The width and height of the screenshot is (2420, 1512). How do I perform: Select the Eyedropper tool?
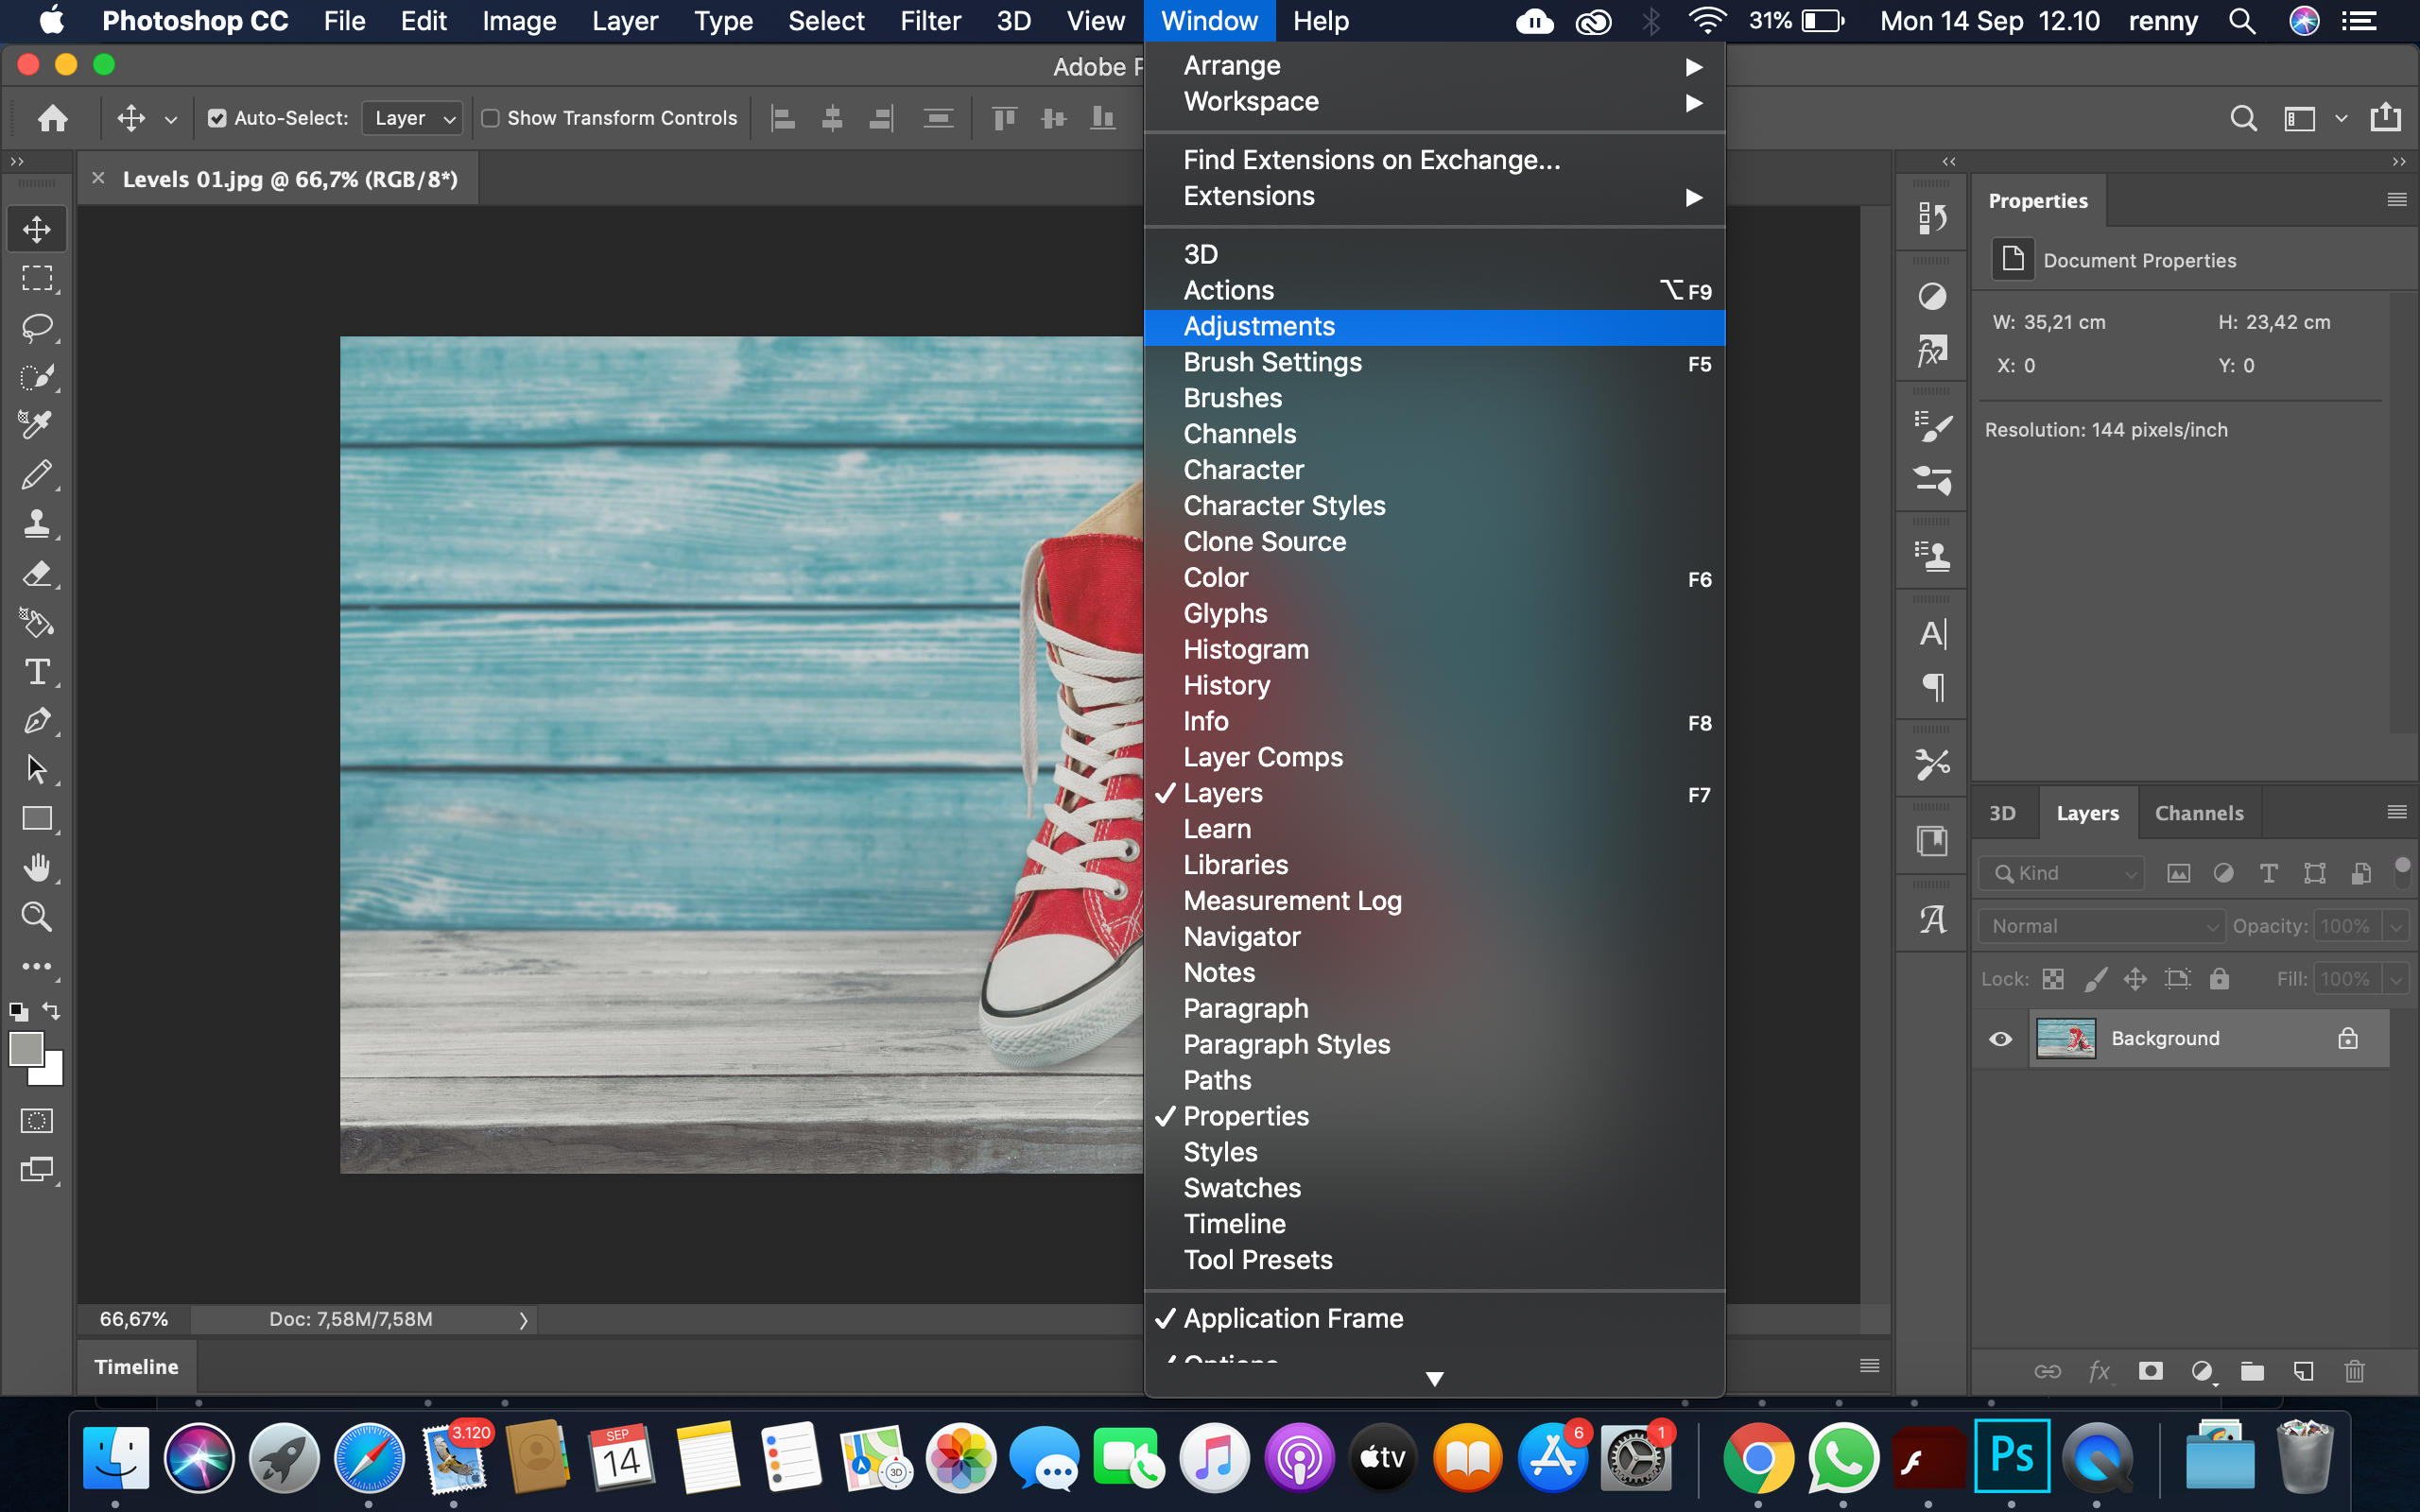tap(37, 425)
